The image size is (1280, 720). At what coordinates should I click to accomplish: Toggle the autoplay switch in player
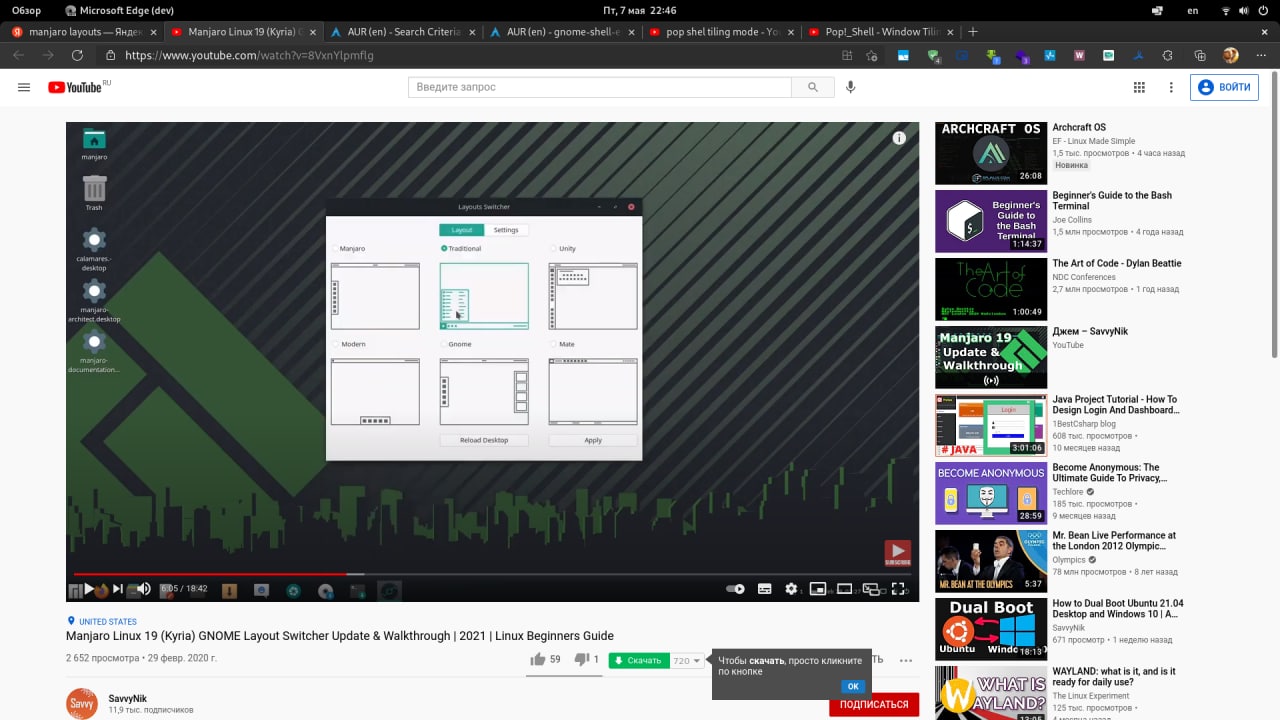click(x=736, y=589)
